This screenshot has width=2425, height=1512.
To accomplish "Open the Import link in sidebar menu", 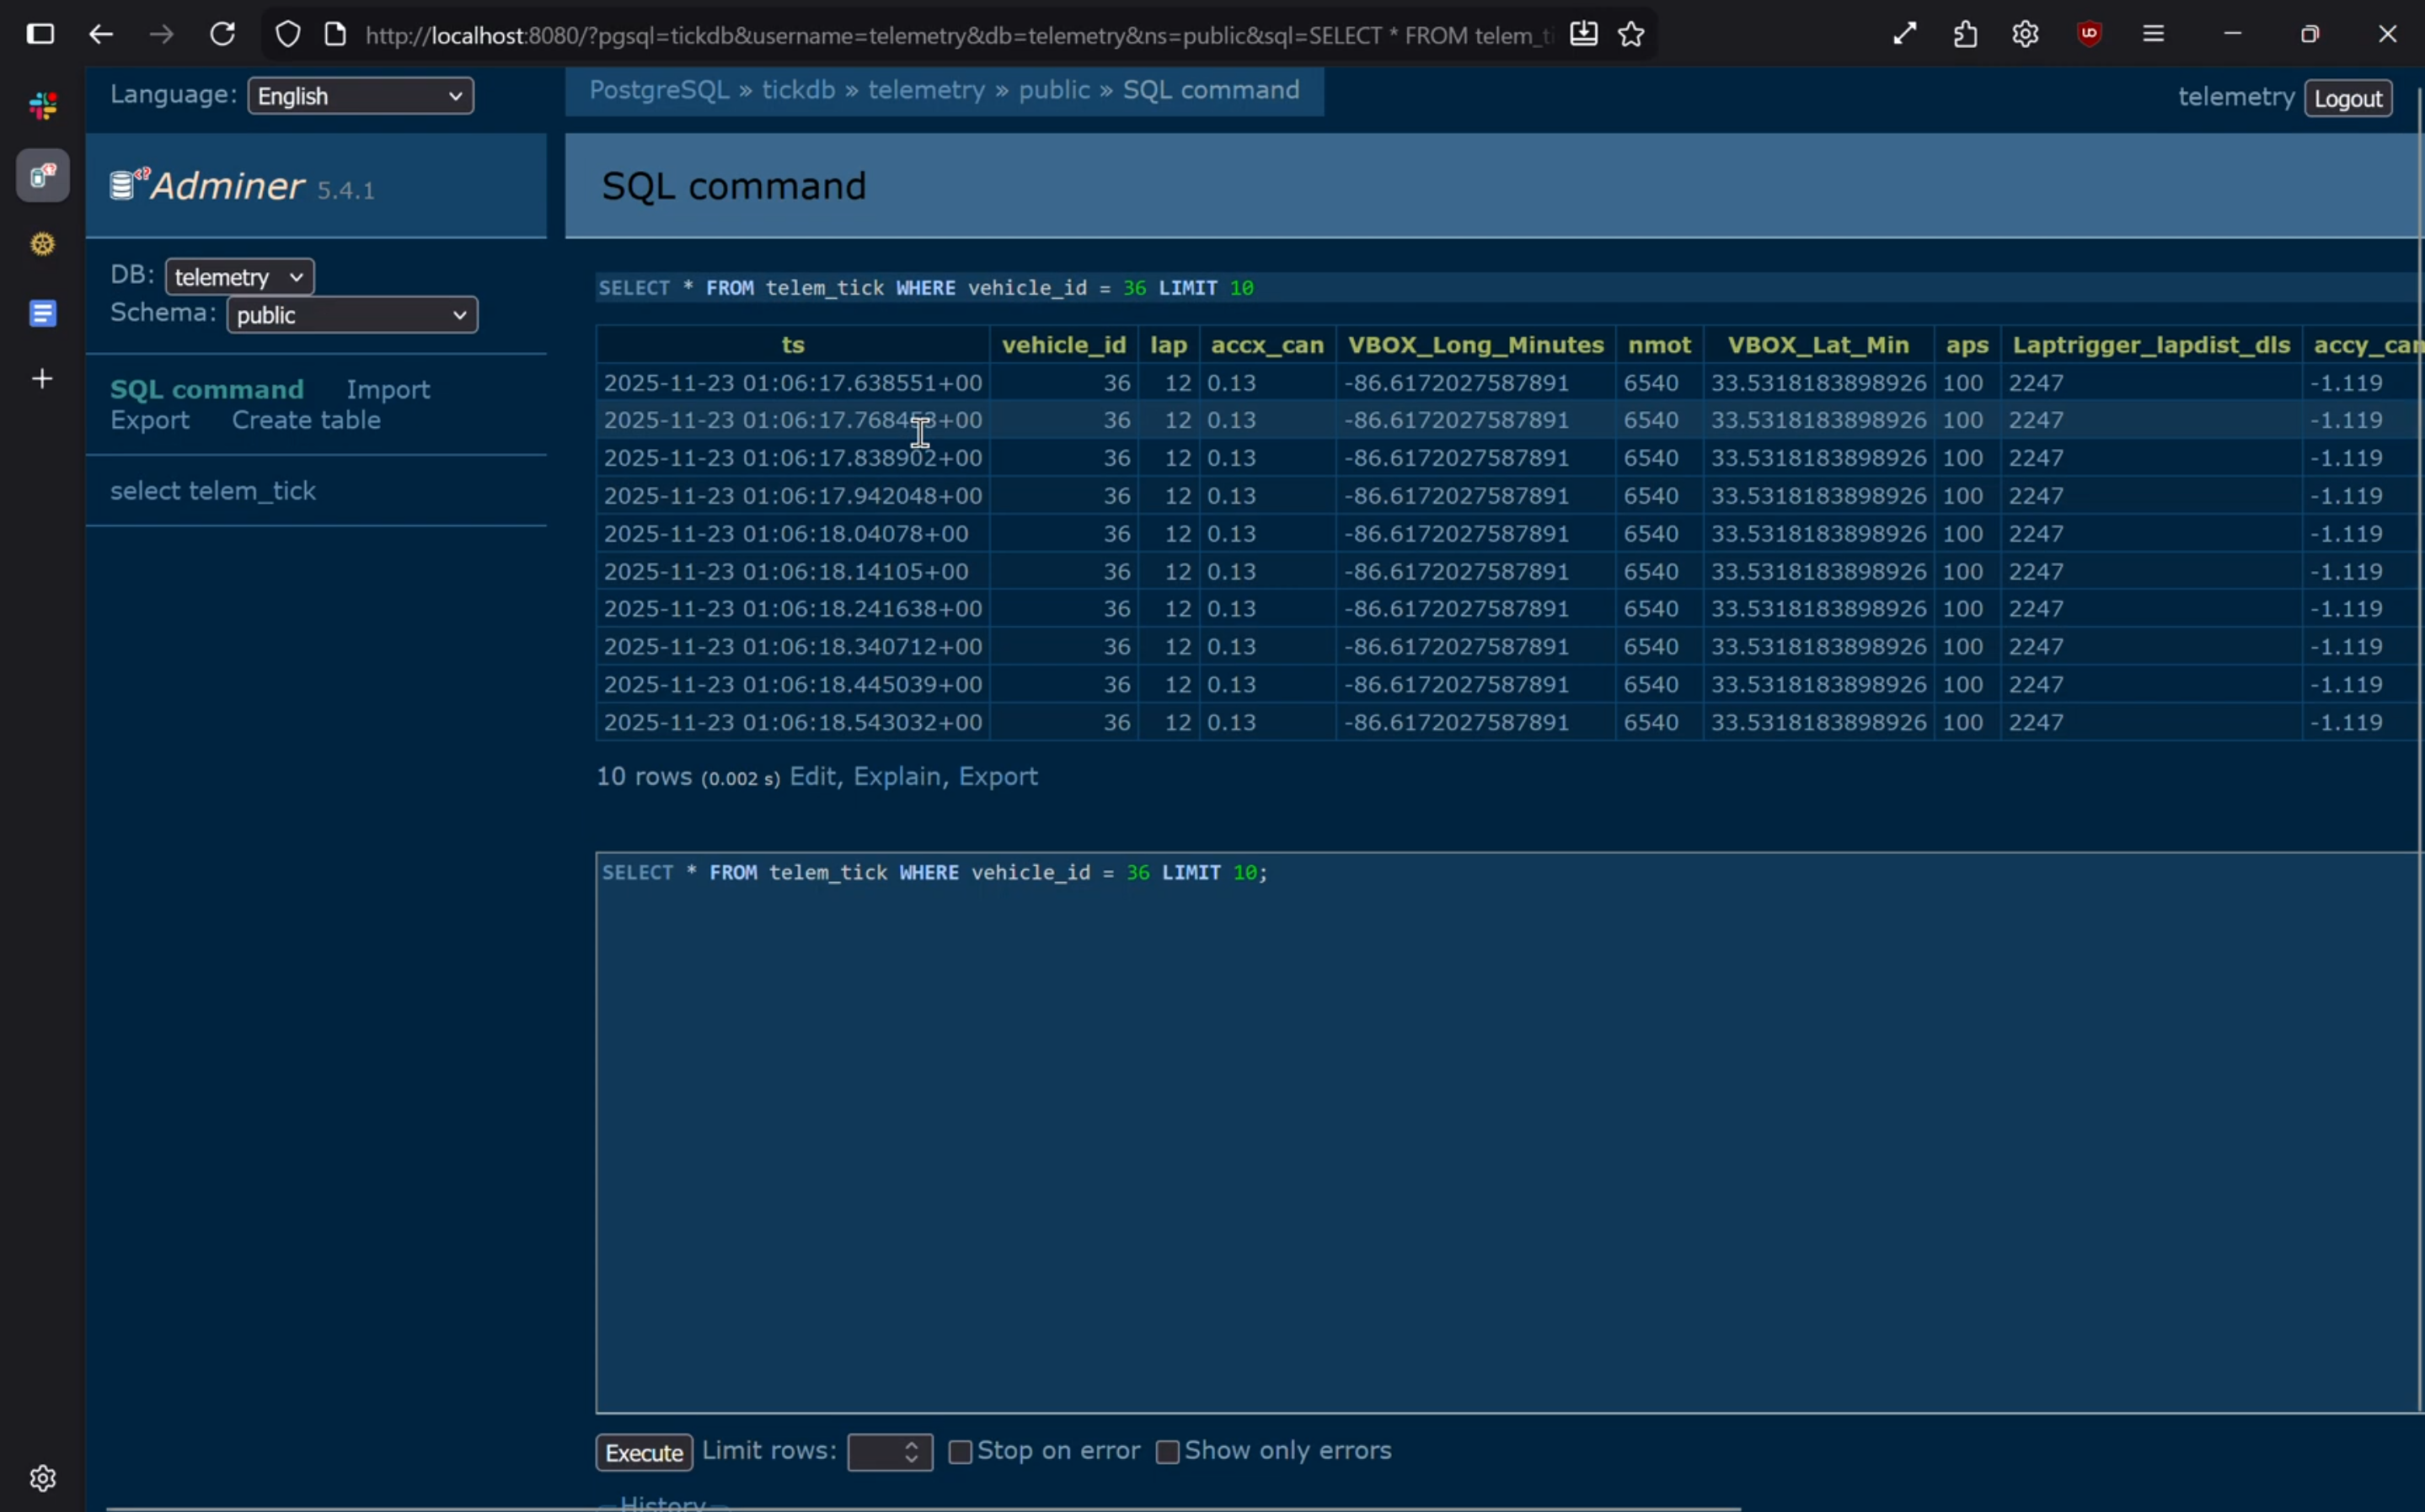I will [x=388, y=389].
